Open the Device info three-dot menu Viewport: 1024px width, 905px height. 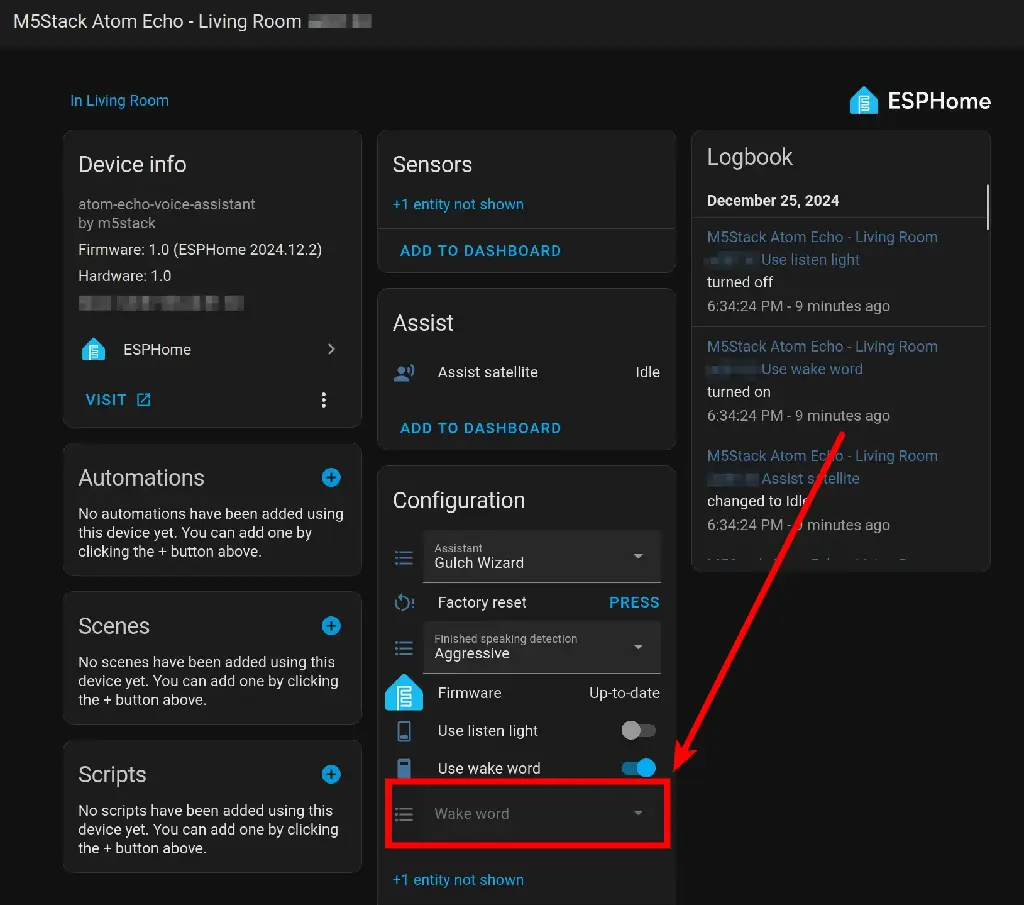click(323, 400)
